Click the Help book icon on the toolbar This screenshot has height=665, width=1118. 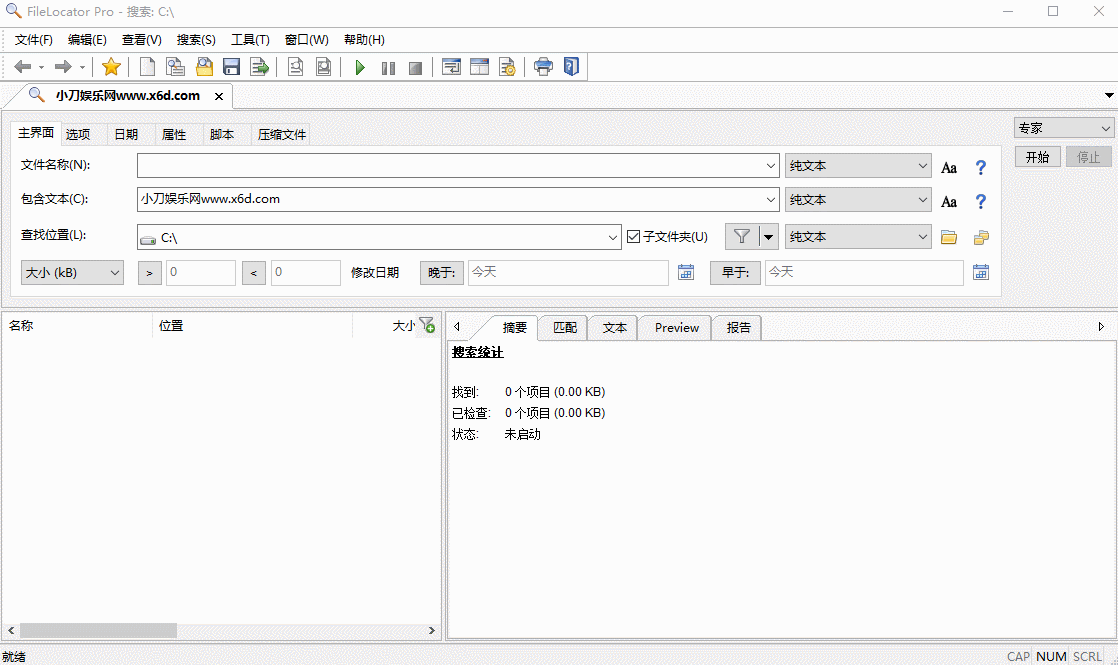coord(571,66)
